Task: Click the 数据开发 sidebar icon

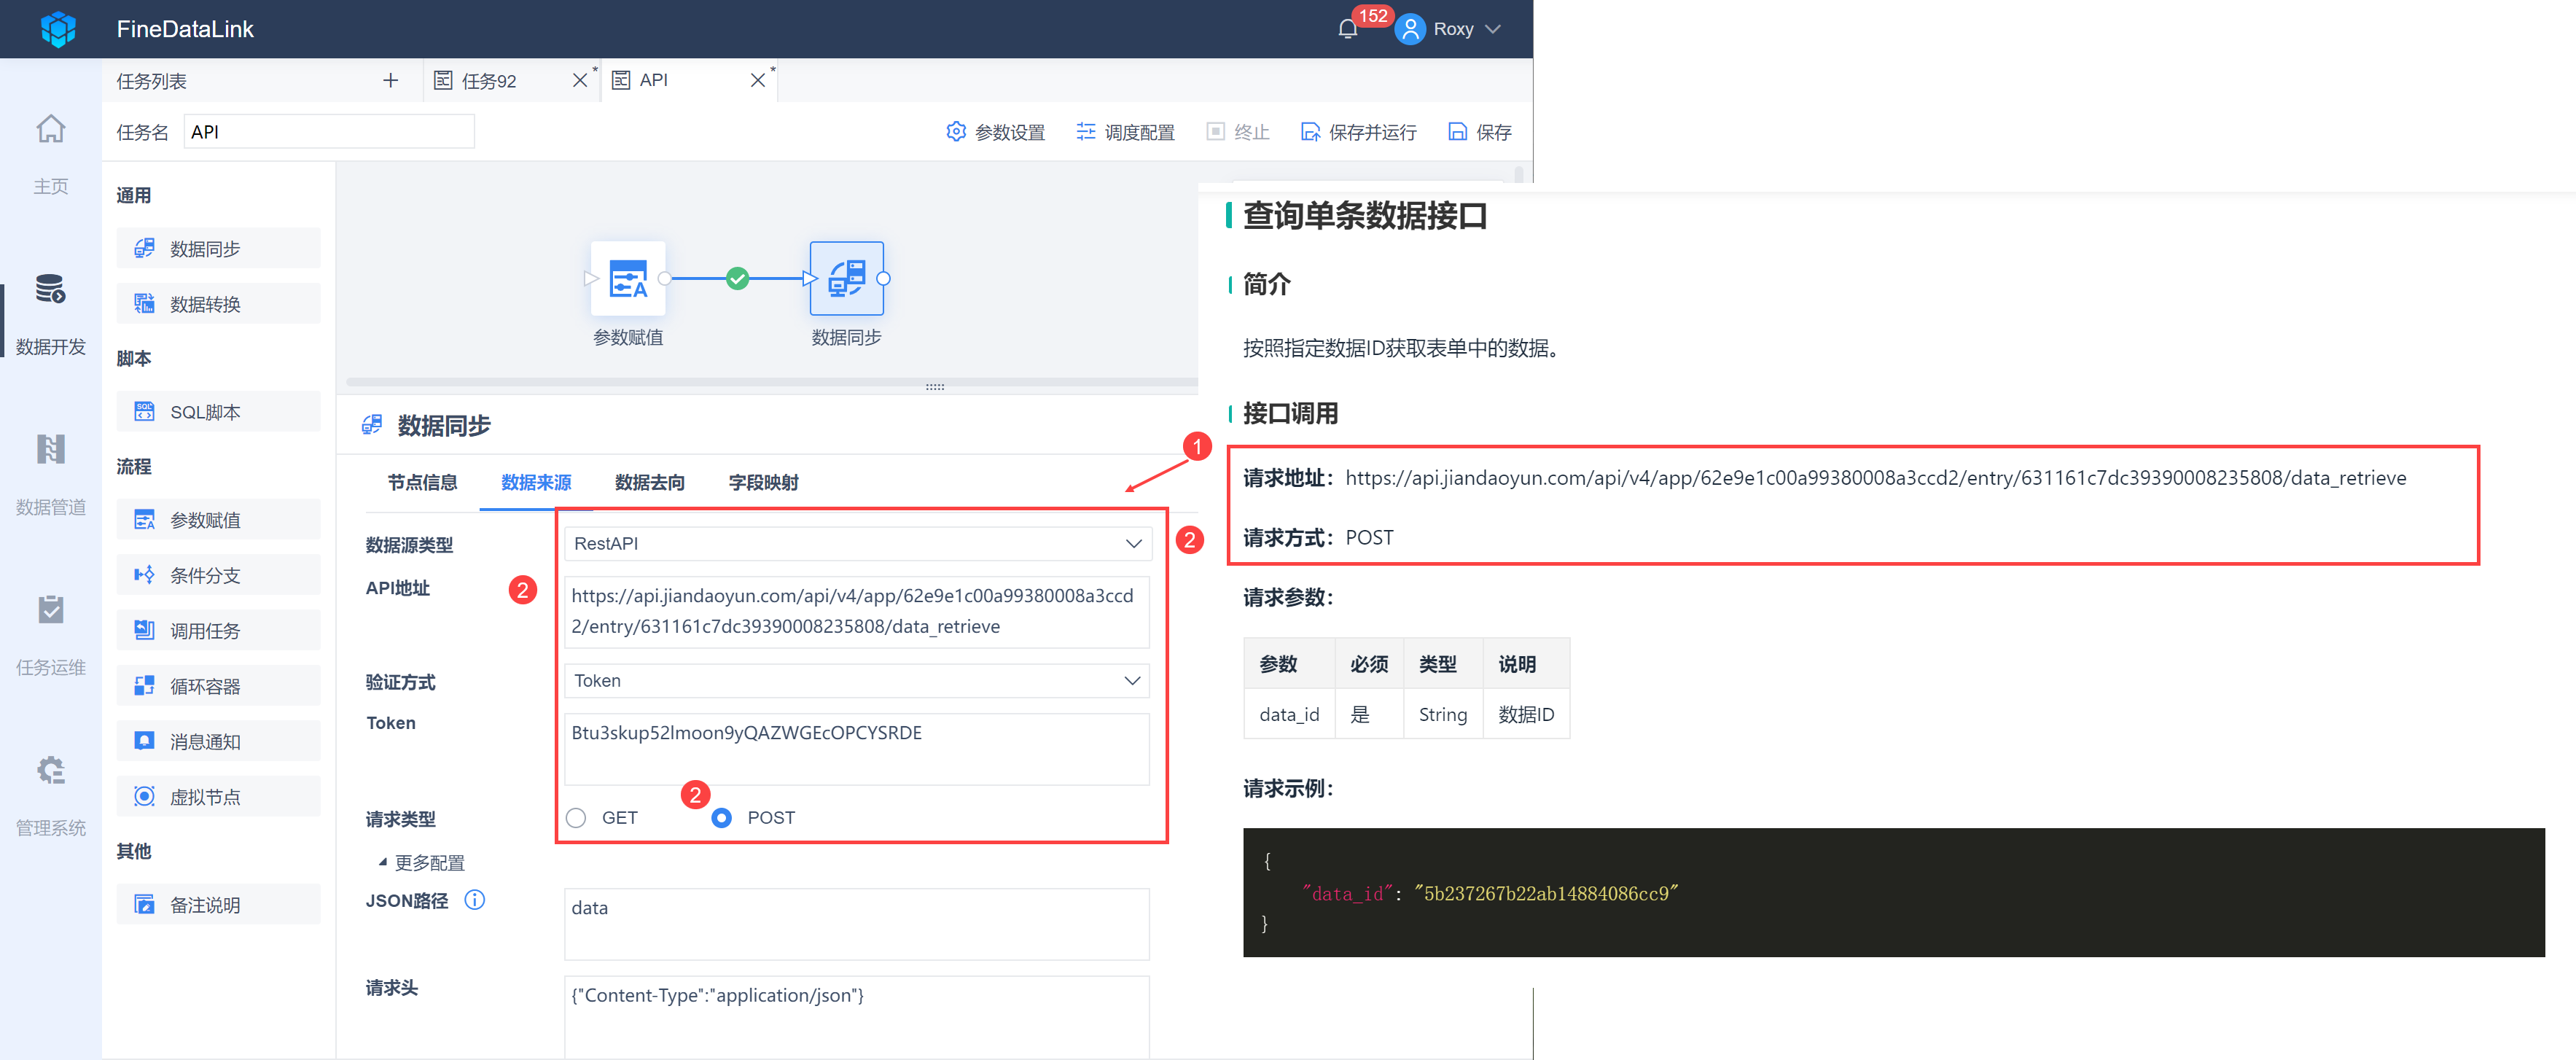Action: pos(50,290)
